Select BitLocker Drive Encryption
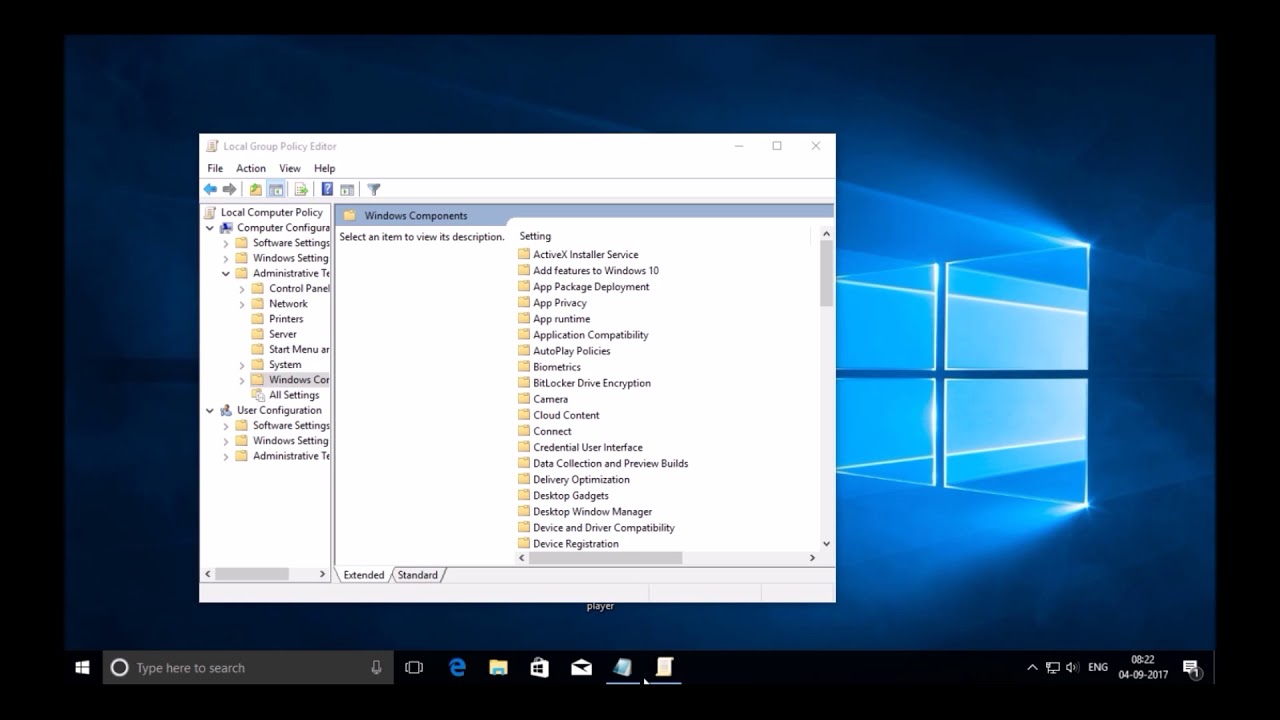 (x=592, y=382)
